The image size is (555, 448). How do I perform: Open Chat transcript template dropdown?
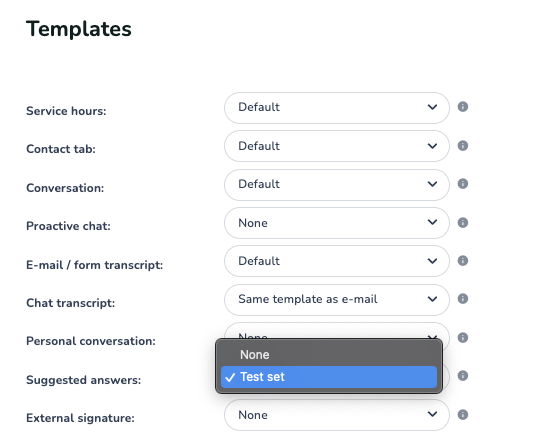337,300
